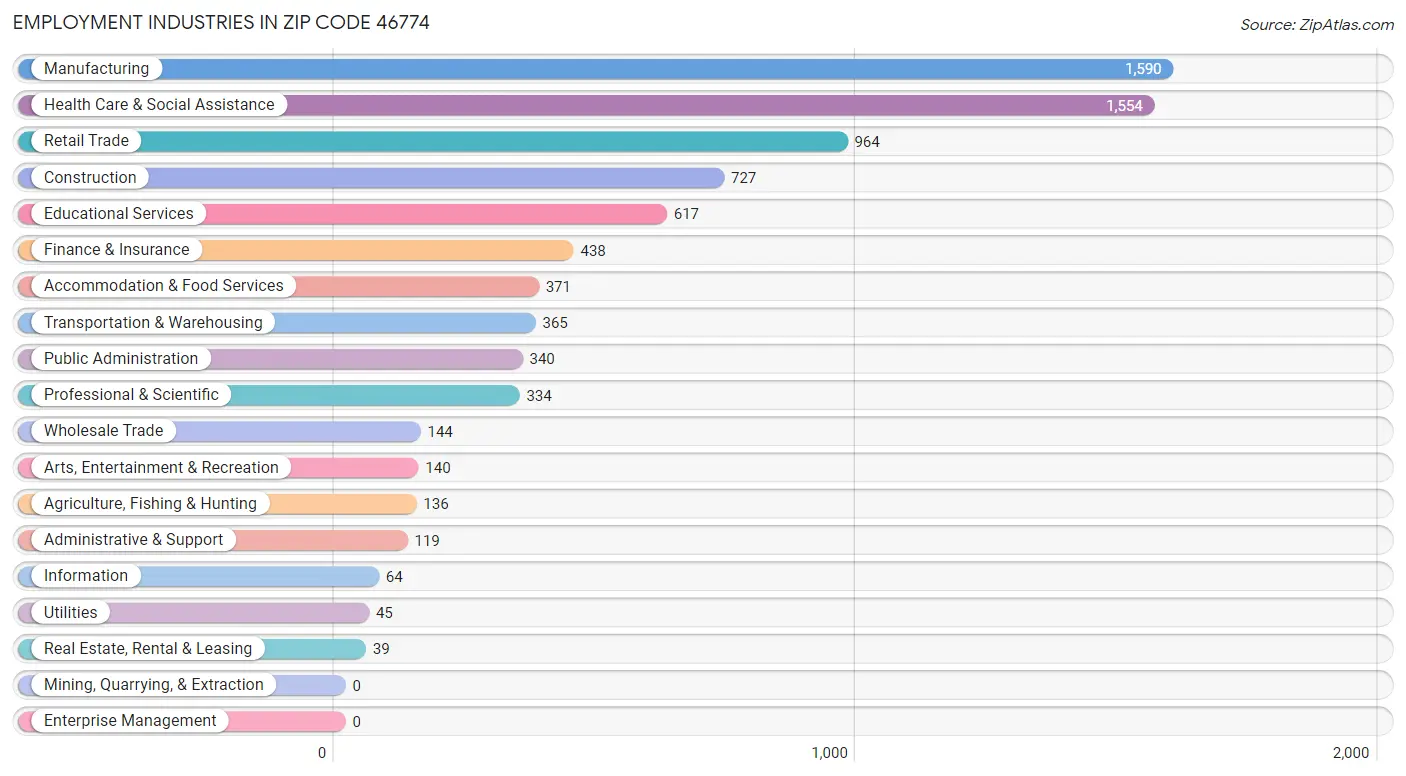Select the 64 value beside Information
The width and height of the screenshot is (1406, 776).
[x=394, y=577]
